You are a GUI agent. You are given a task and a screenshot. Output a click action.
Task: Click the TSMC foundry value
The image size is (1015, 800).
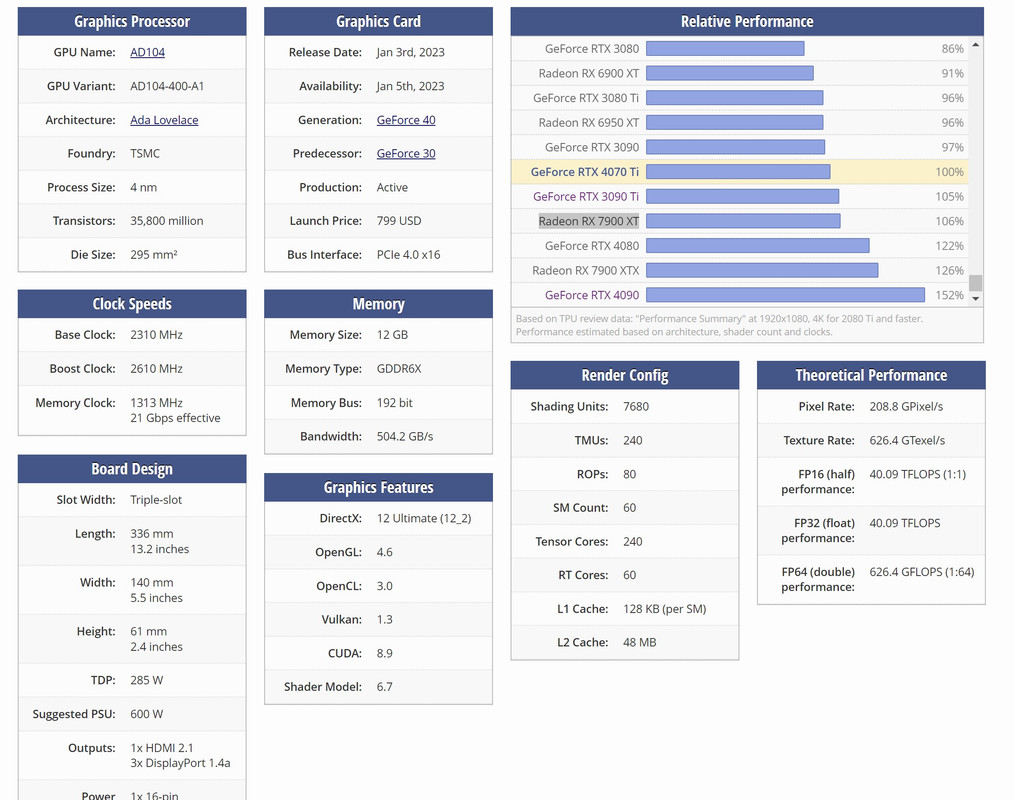[145, 153]
